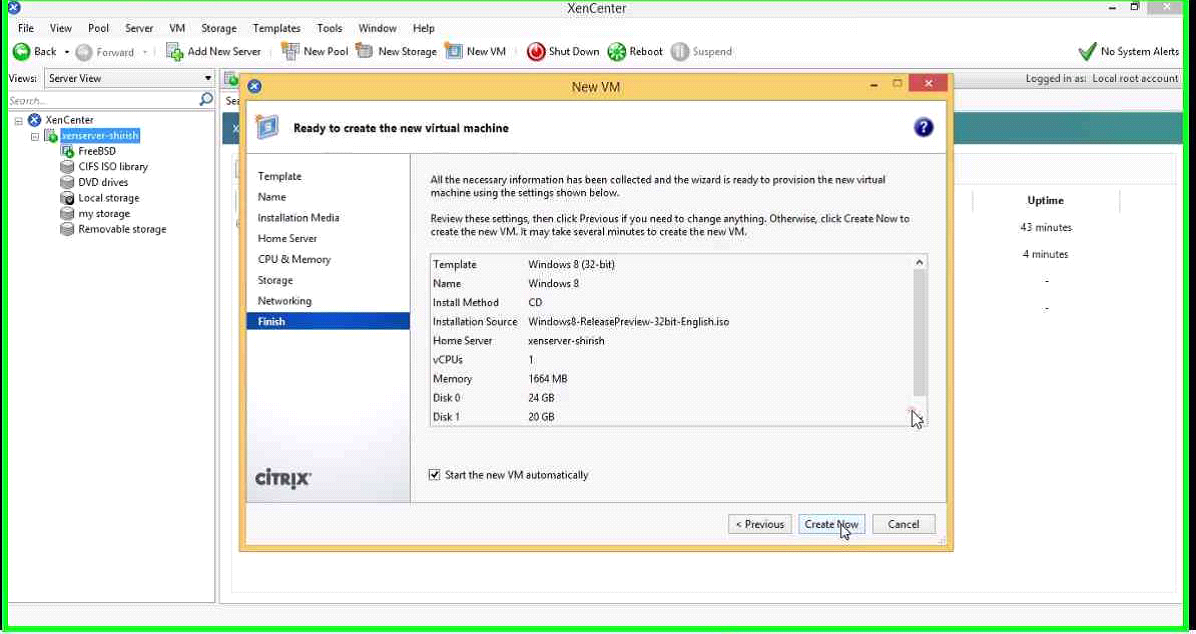Click the XenCenter logo in title bar
The image size is (1196, 634).
(x=14, y=8)
